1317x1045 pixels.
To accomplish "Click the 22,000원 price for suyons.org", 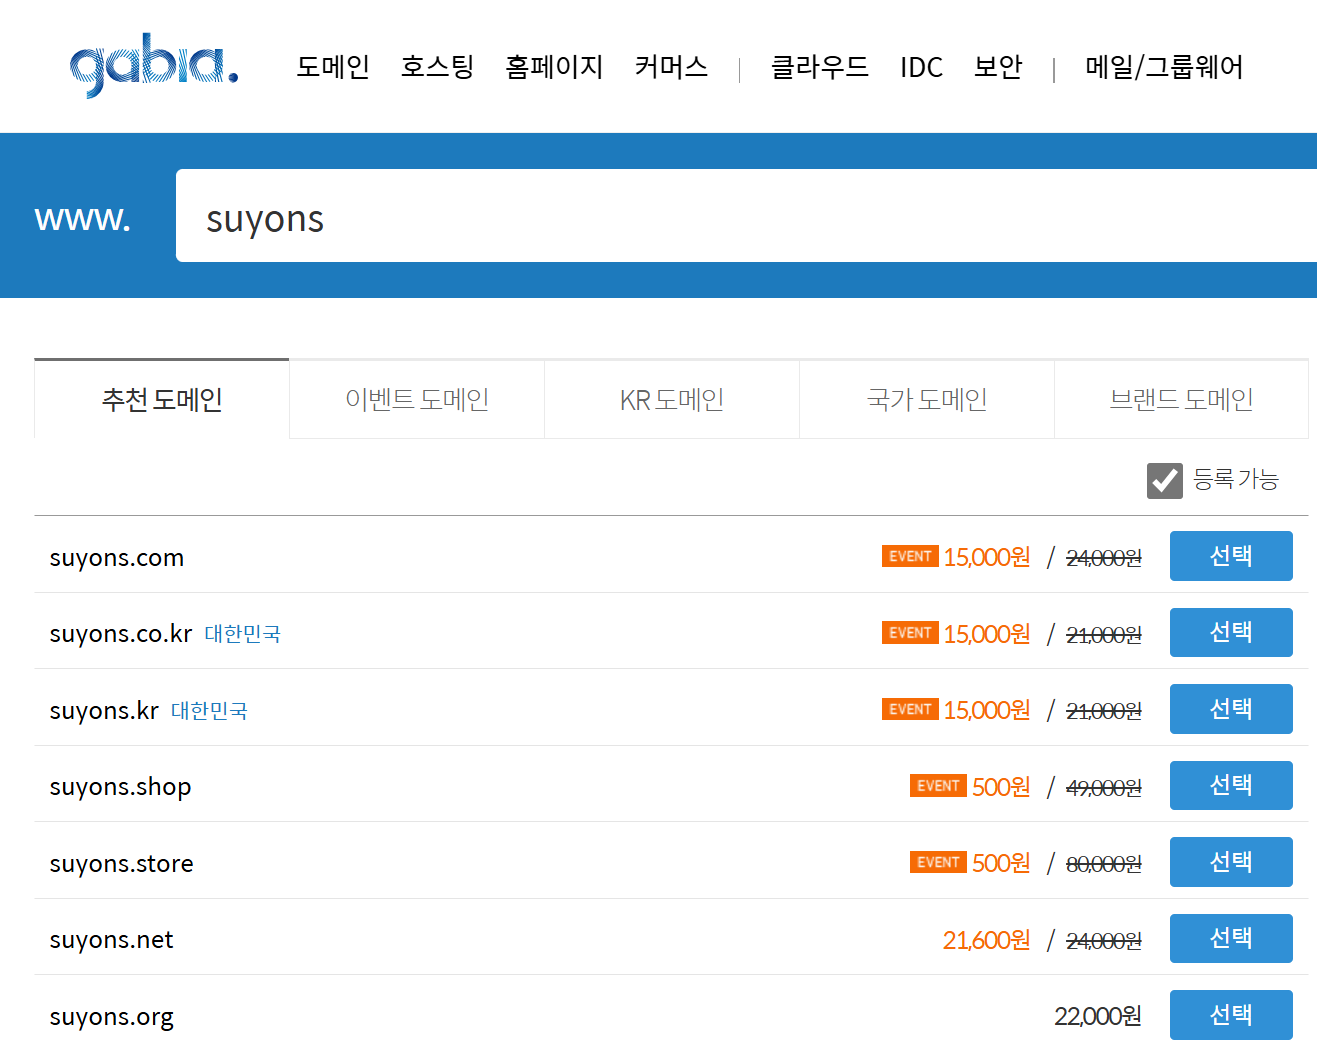I will tap(1098, 1016).
